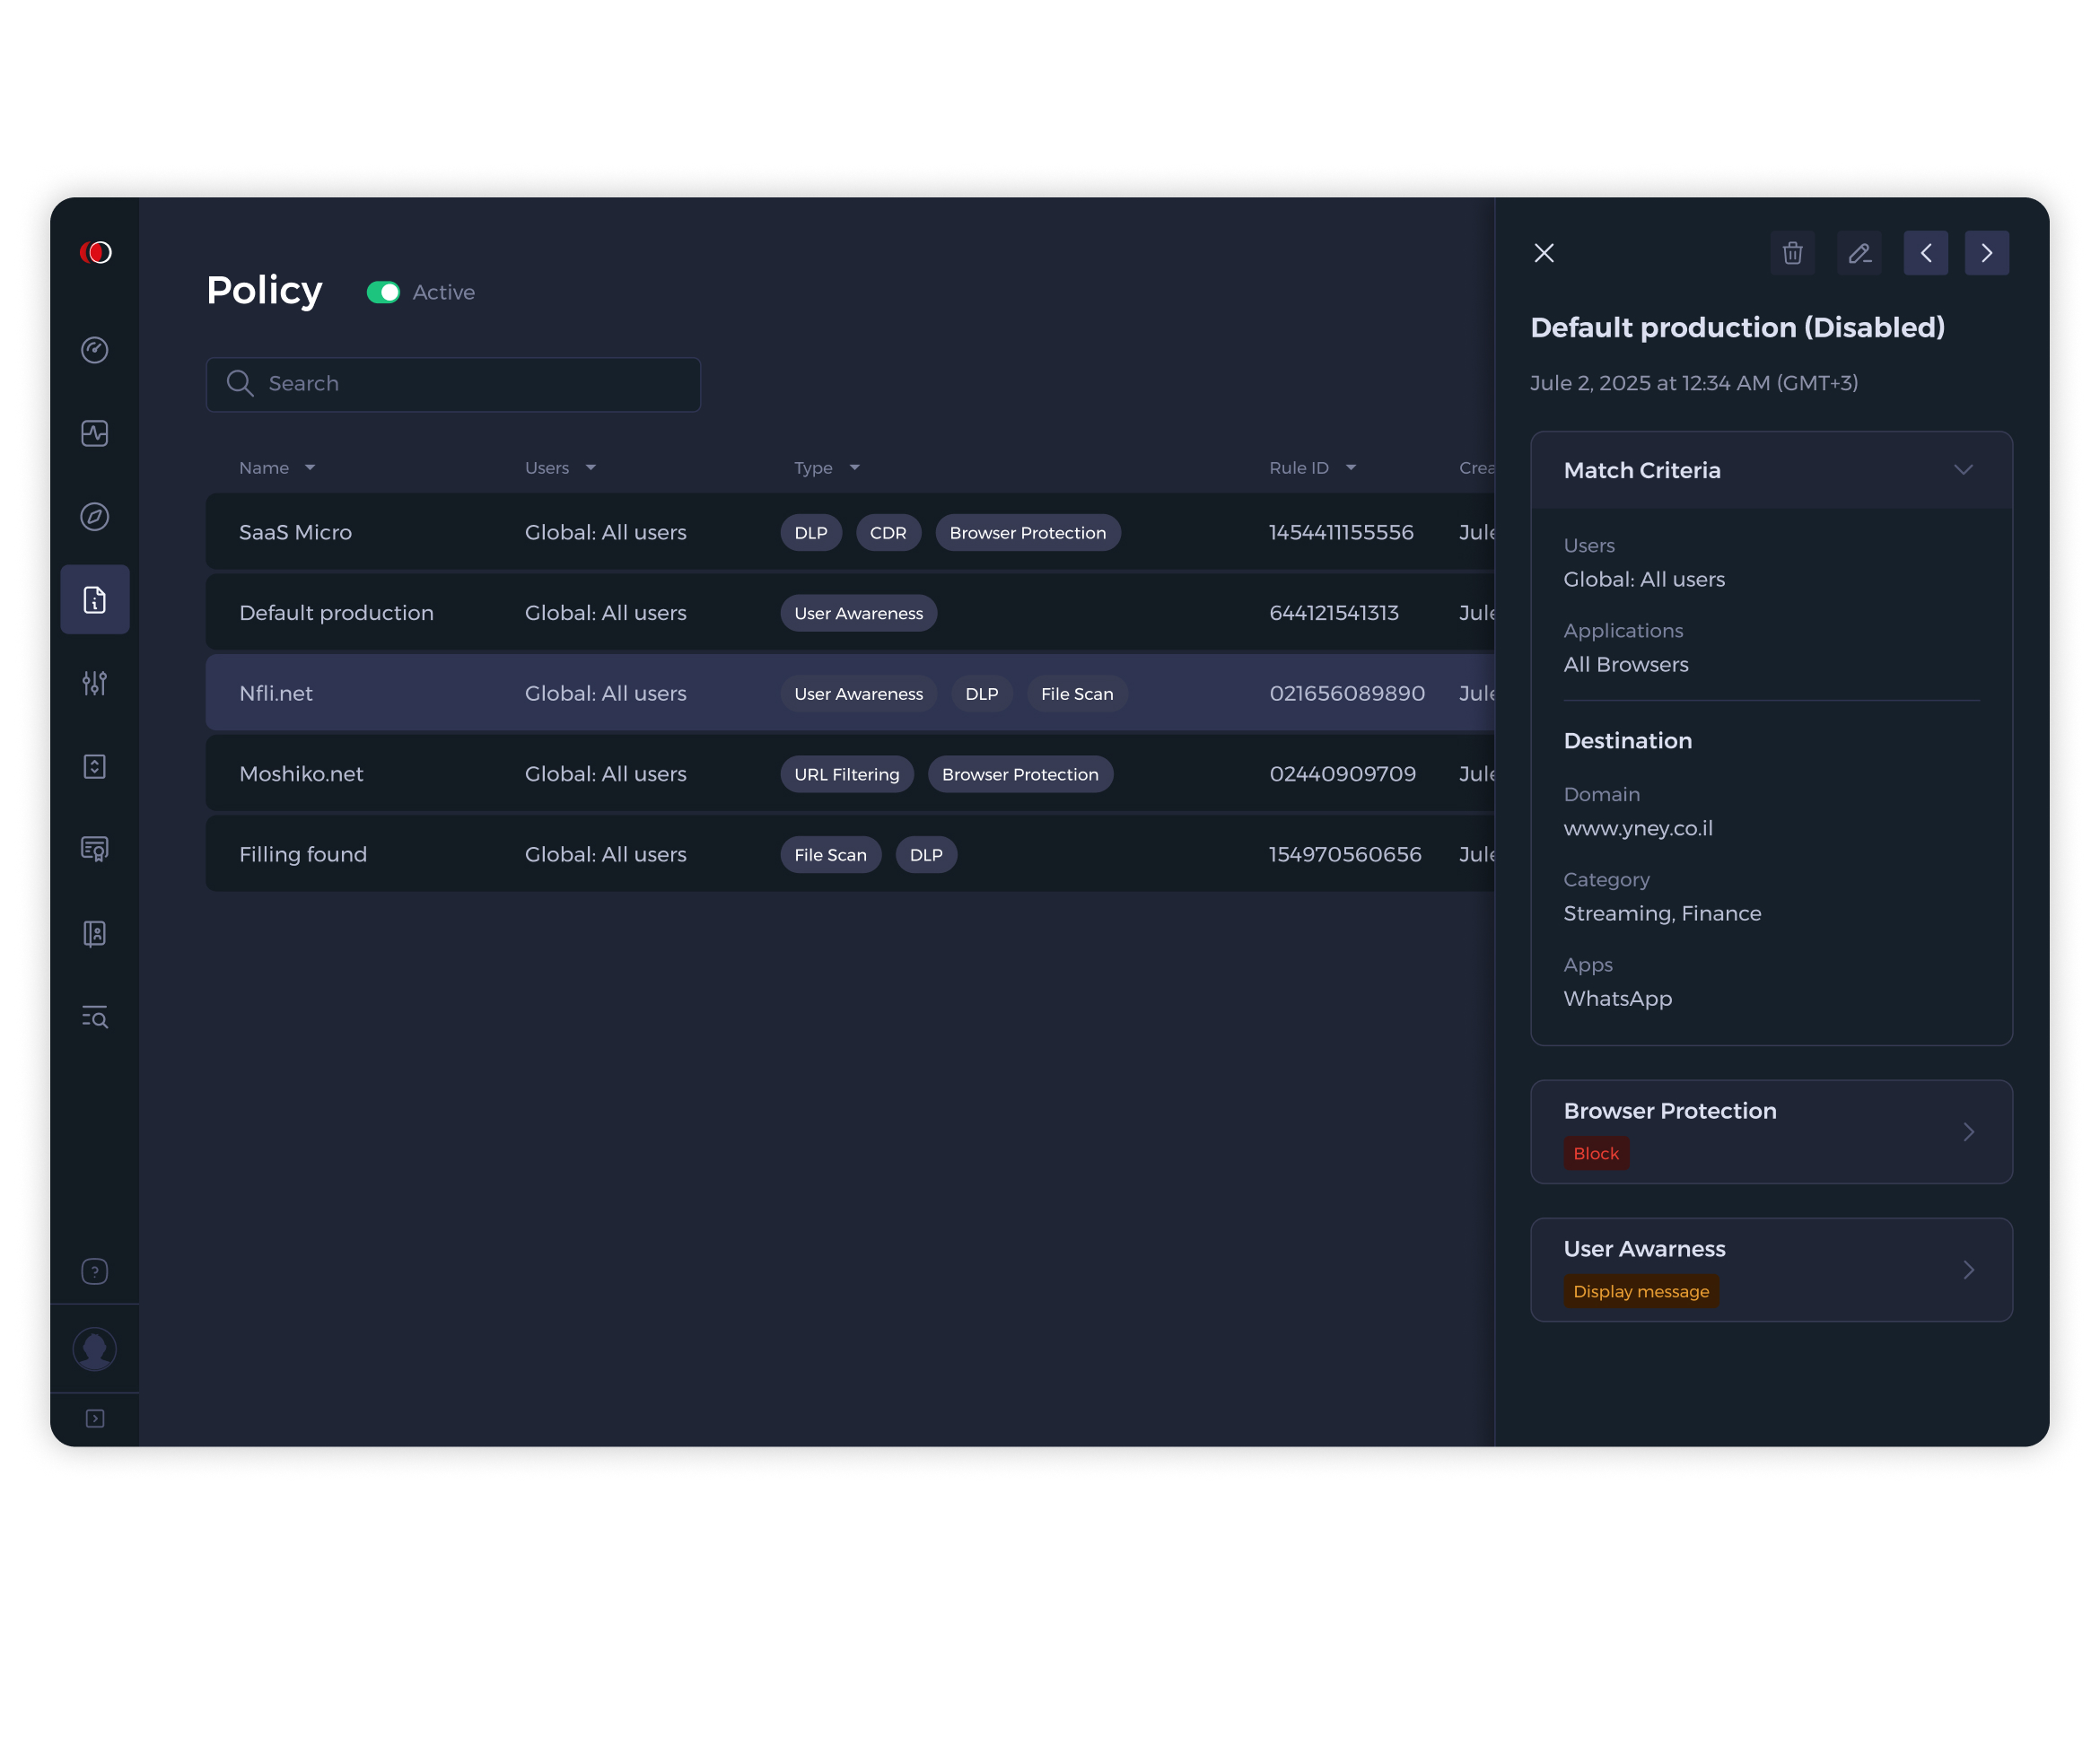Select the Default production policy row
This screenshot has width=2100, height=1746.
(850, 613)
